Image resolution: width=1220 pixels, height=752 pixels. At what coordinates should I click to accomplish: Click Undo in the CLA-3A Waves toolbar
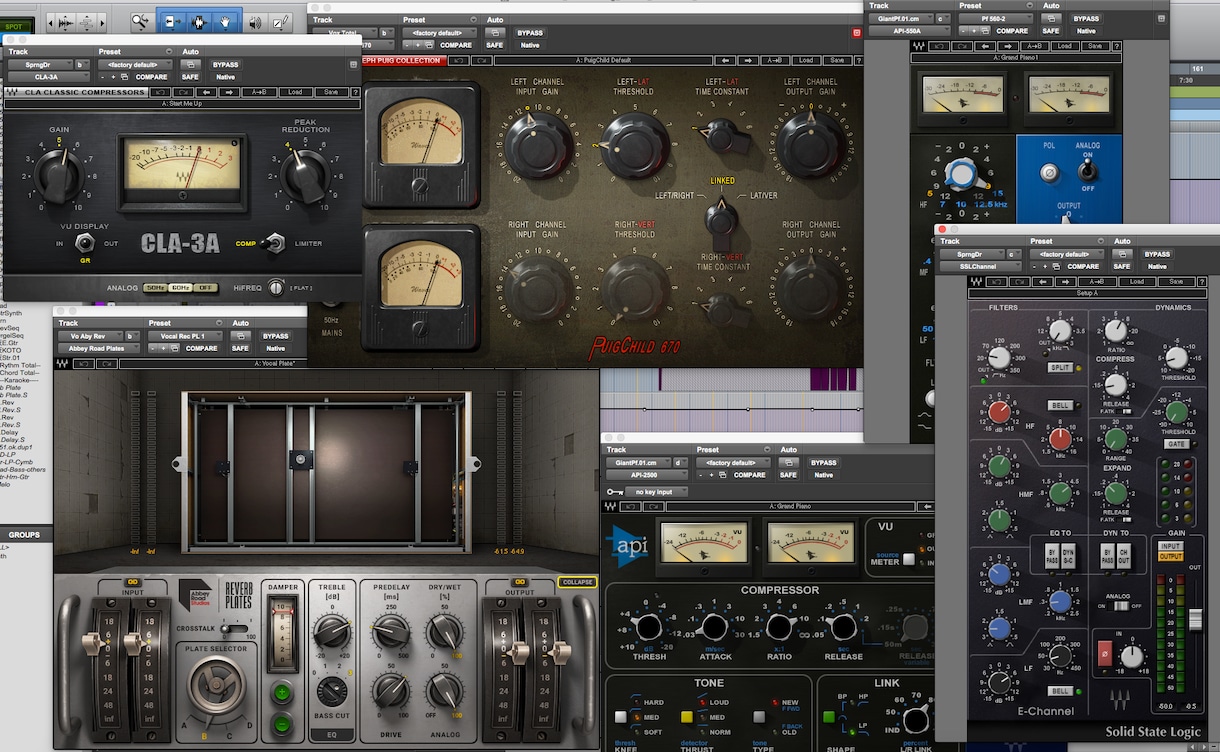162,92
